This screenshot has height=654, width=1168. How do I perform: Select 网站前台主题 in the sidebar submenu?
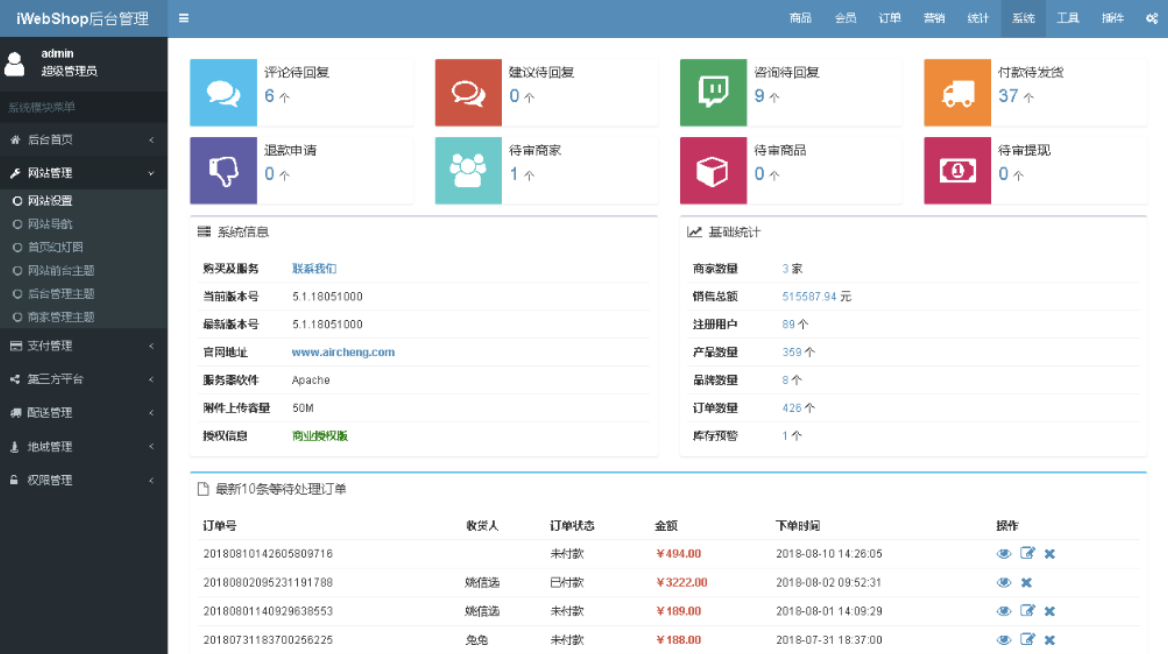coord(61,270)
